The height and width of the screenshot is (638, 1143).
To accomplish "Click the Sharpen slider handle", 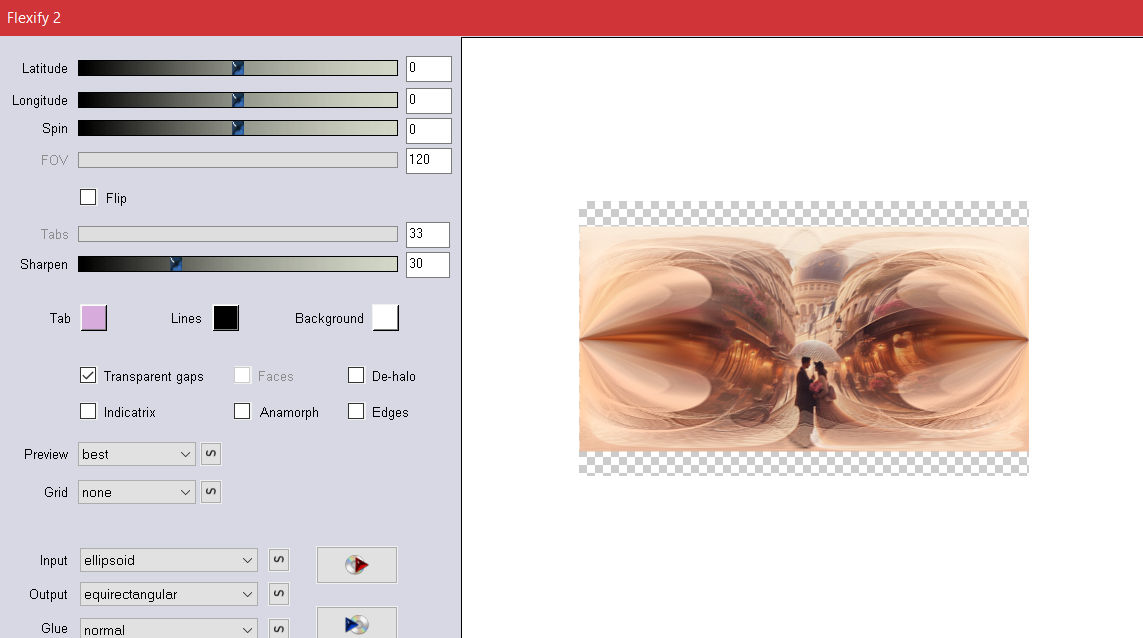I will pyautogui.click(x=176, y=264).
